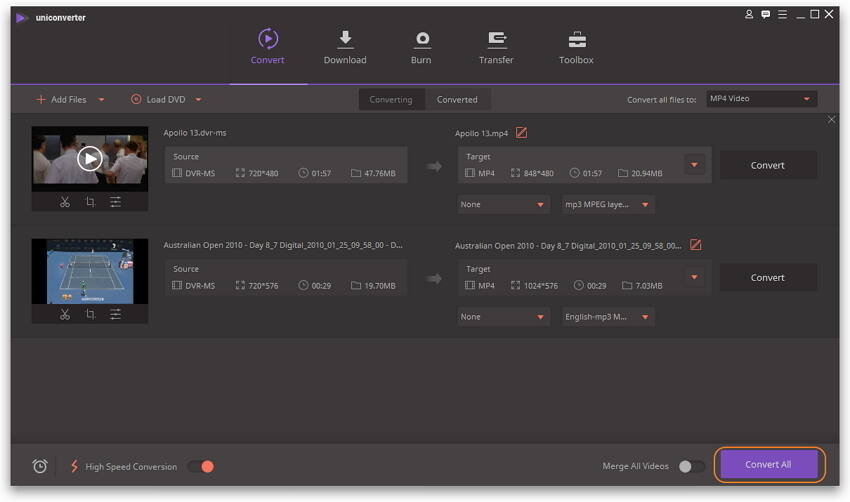
Task: Open crop tool for Australian Open video
Action: coord(90,314)
